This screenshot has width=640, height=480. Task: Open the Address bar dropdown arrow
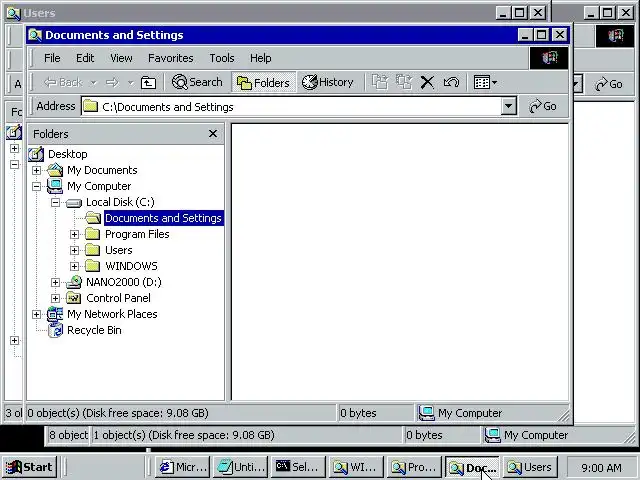click(509, 107)
